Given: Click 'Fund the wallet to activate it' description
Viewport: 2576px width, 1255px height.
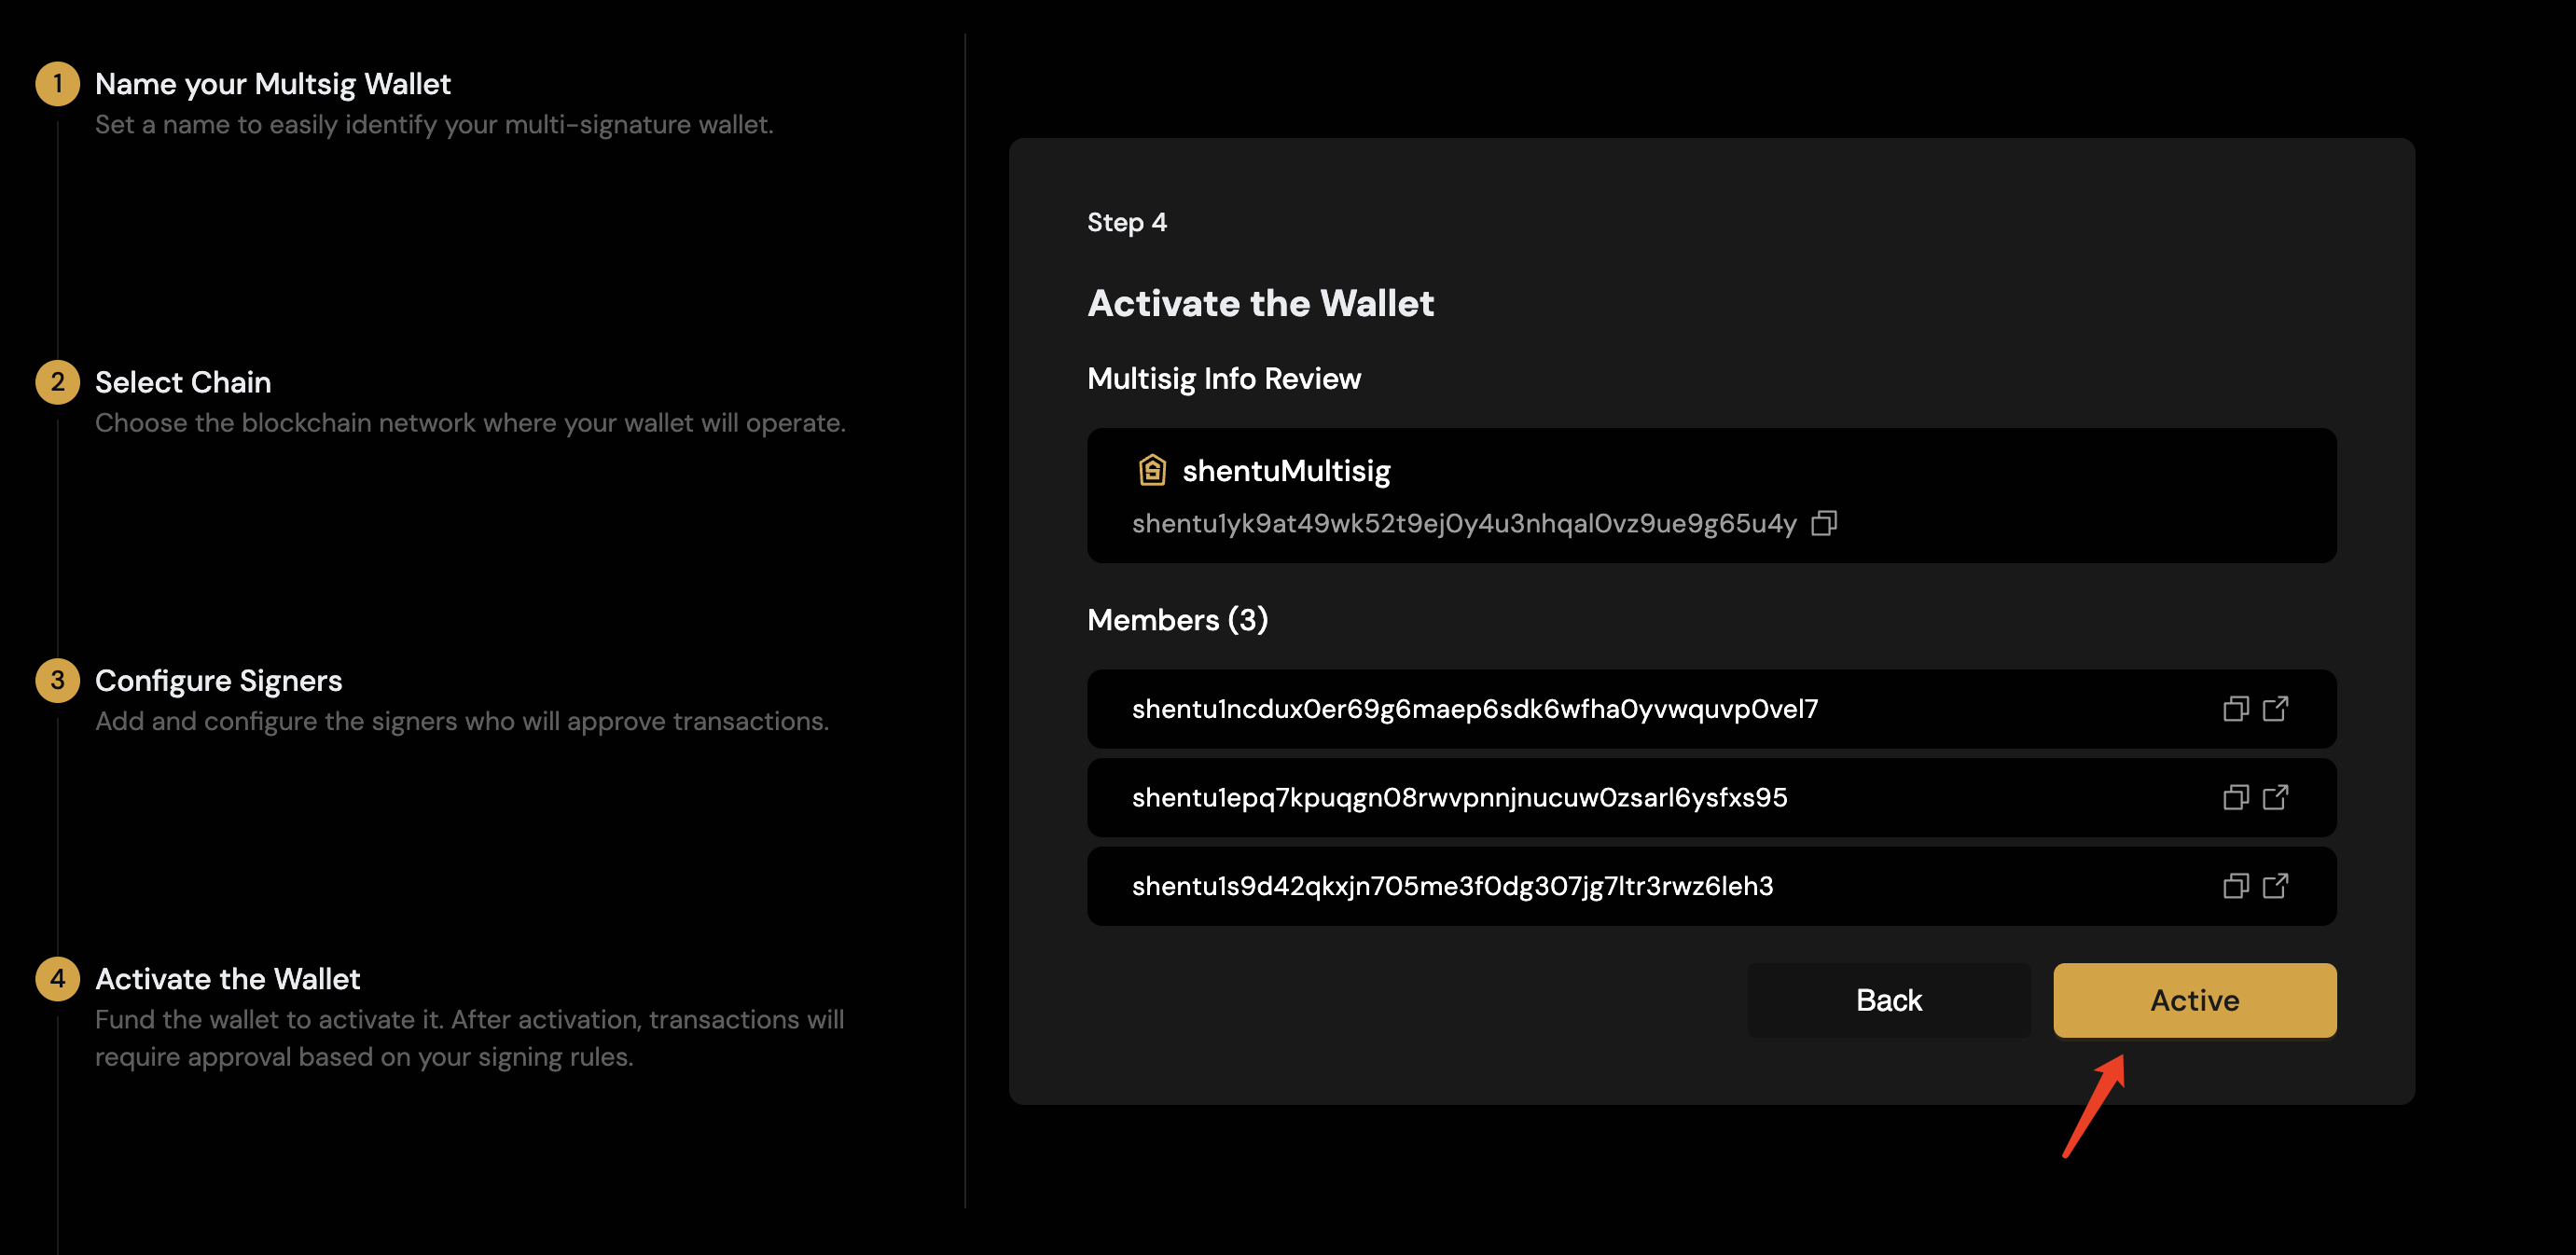Looking at the screenshot, I should coord(470,1038).
